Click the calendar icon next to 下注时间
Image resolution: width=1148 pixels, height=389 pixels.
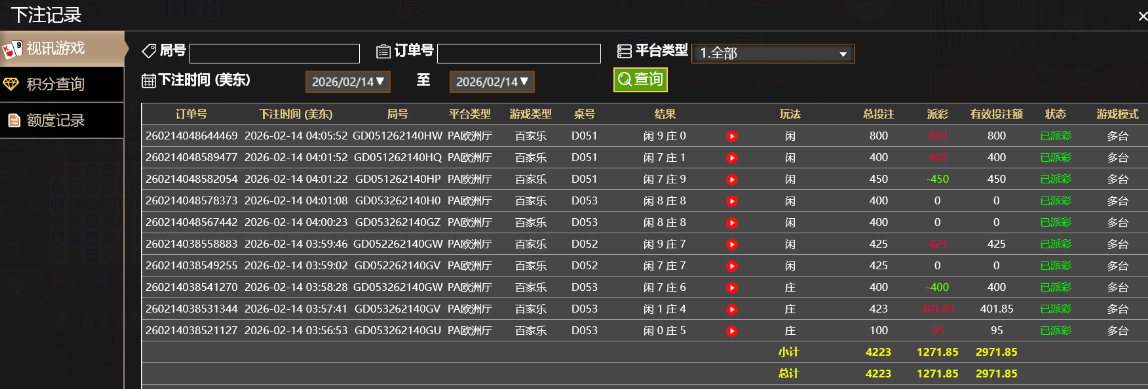point(149,81)
